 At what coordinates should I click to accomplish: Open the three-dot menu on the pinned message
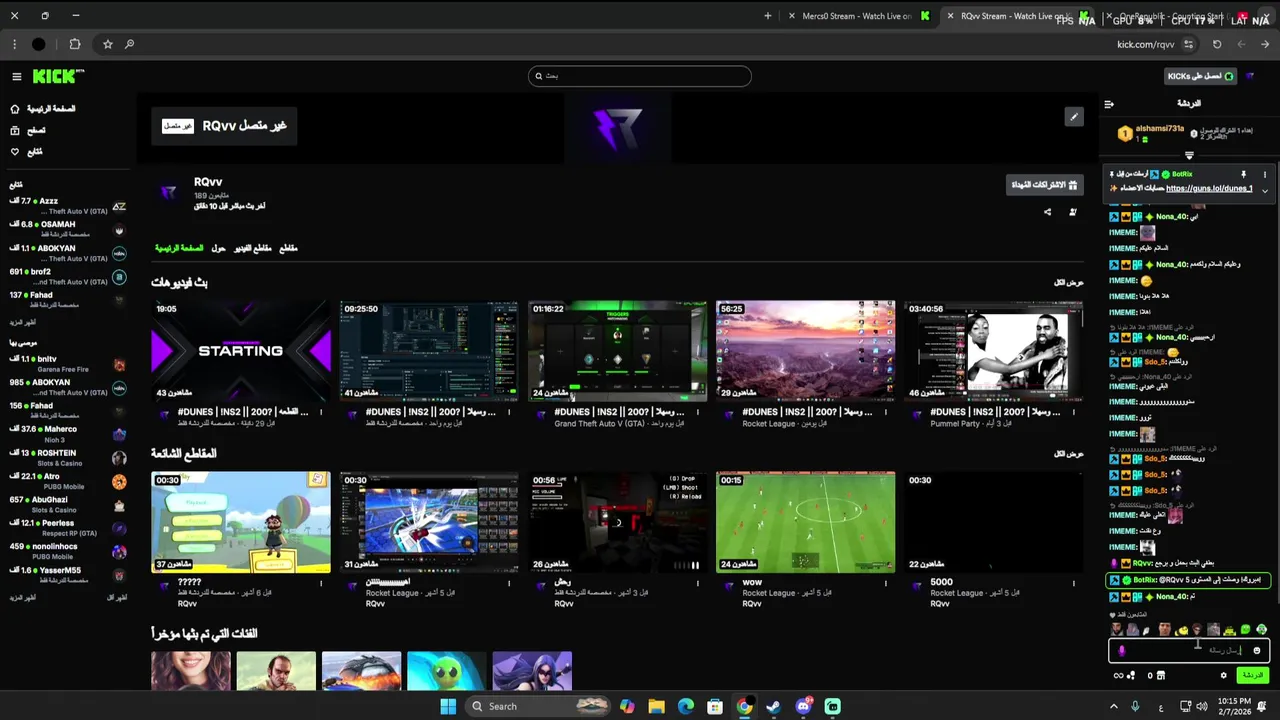click(1264, 174)
